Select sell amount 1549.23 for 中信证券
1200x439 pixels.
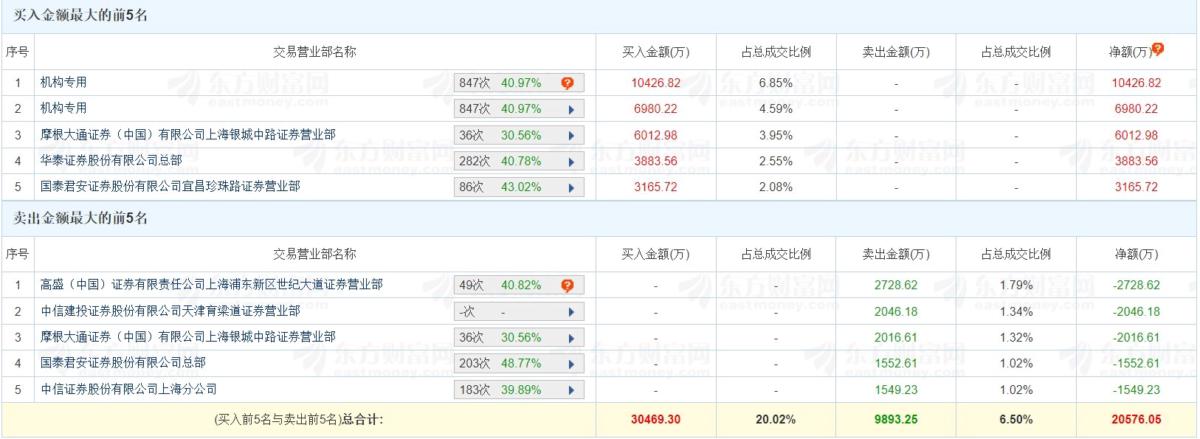pyautogui.click(x=896, y=390)
